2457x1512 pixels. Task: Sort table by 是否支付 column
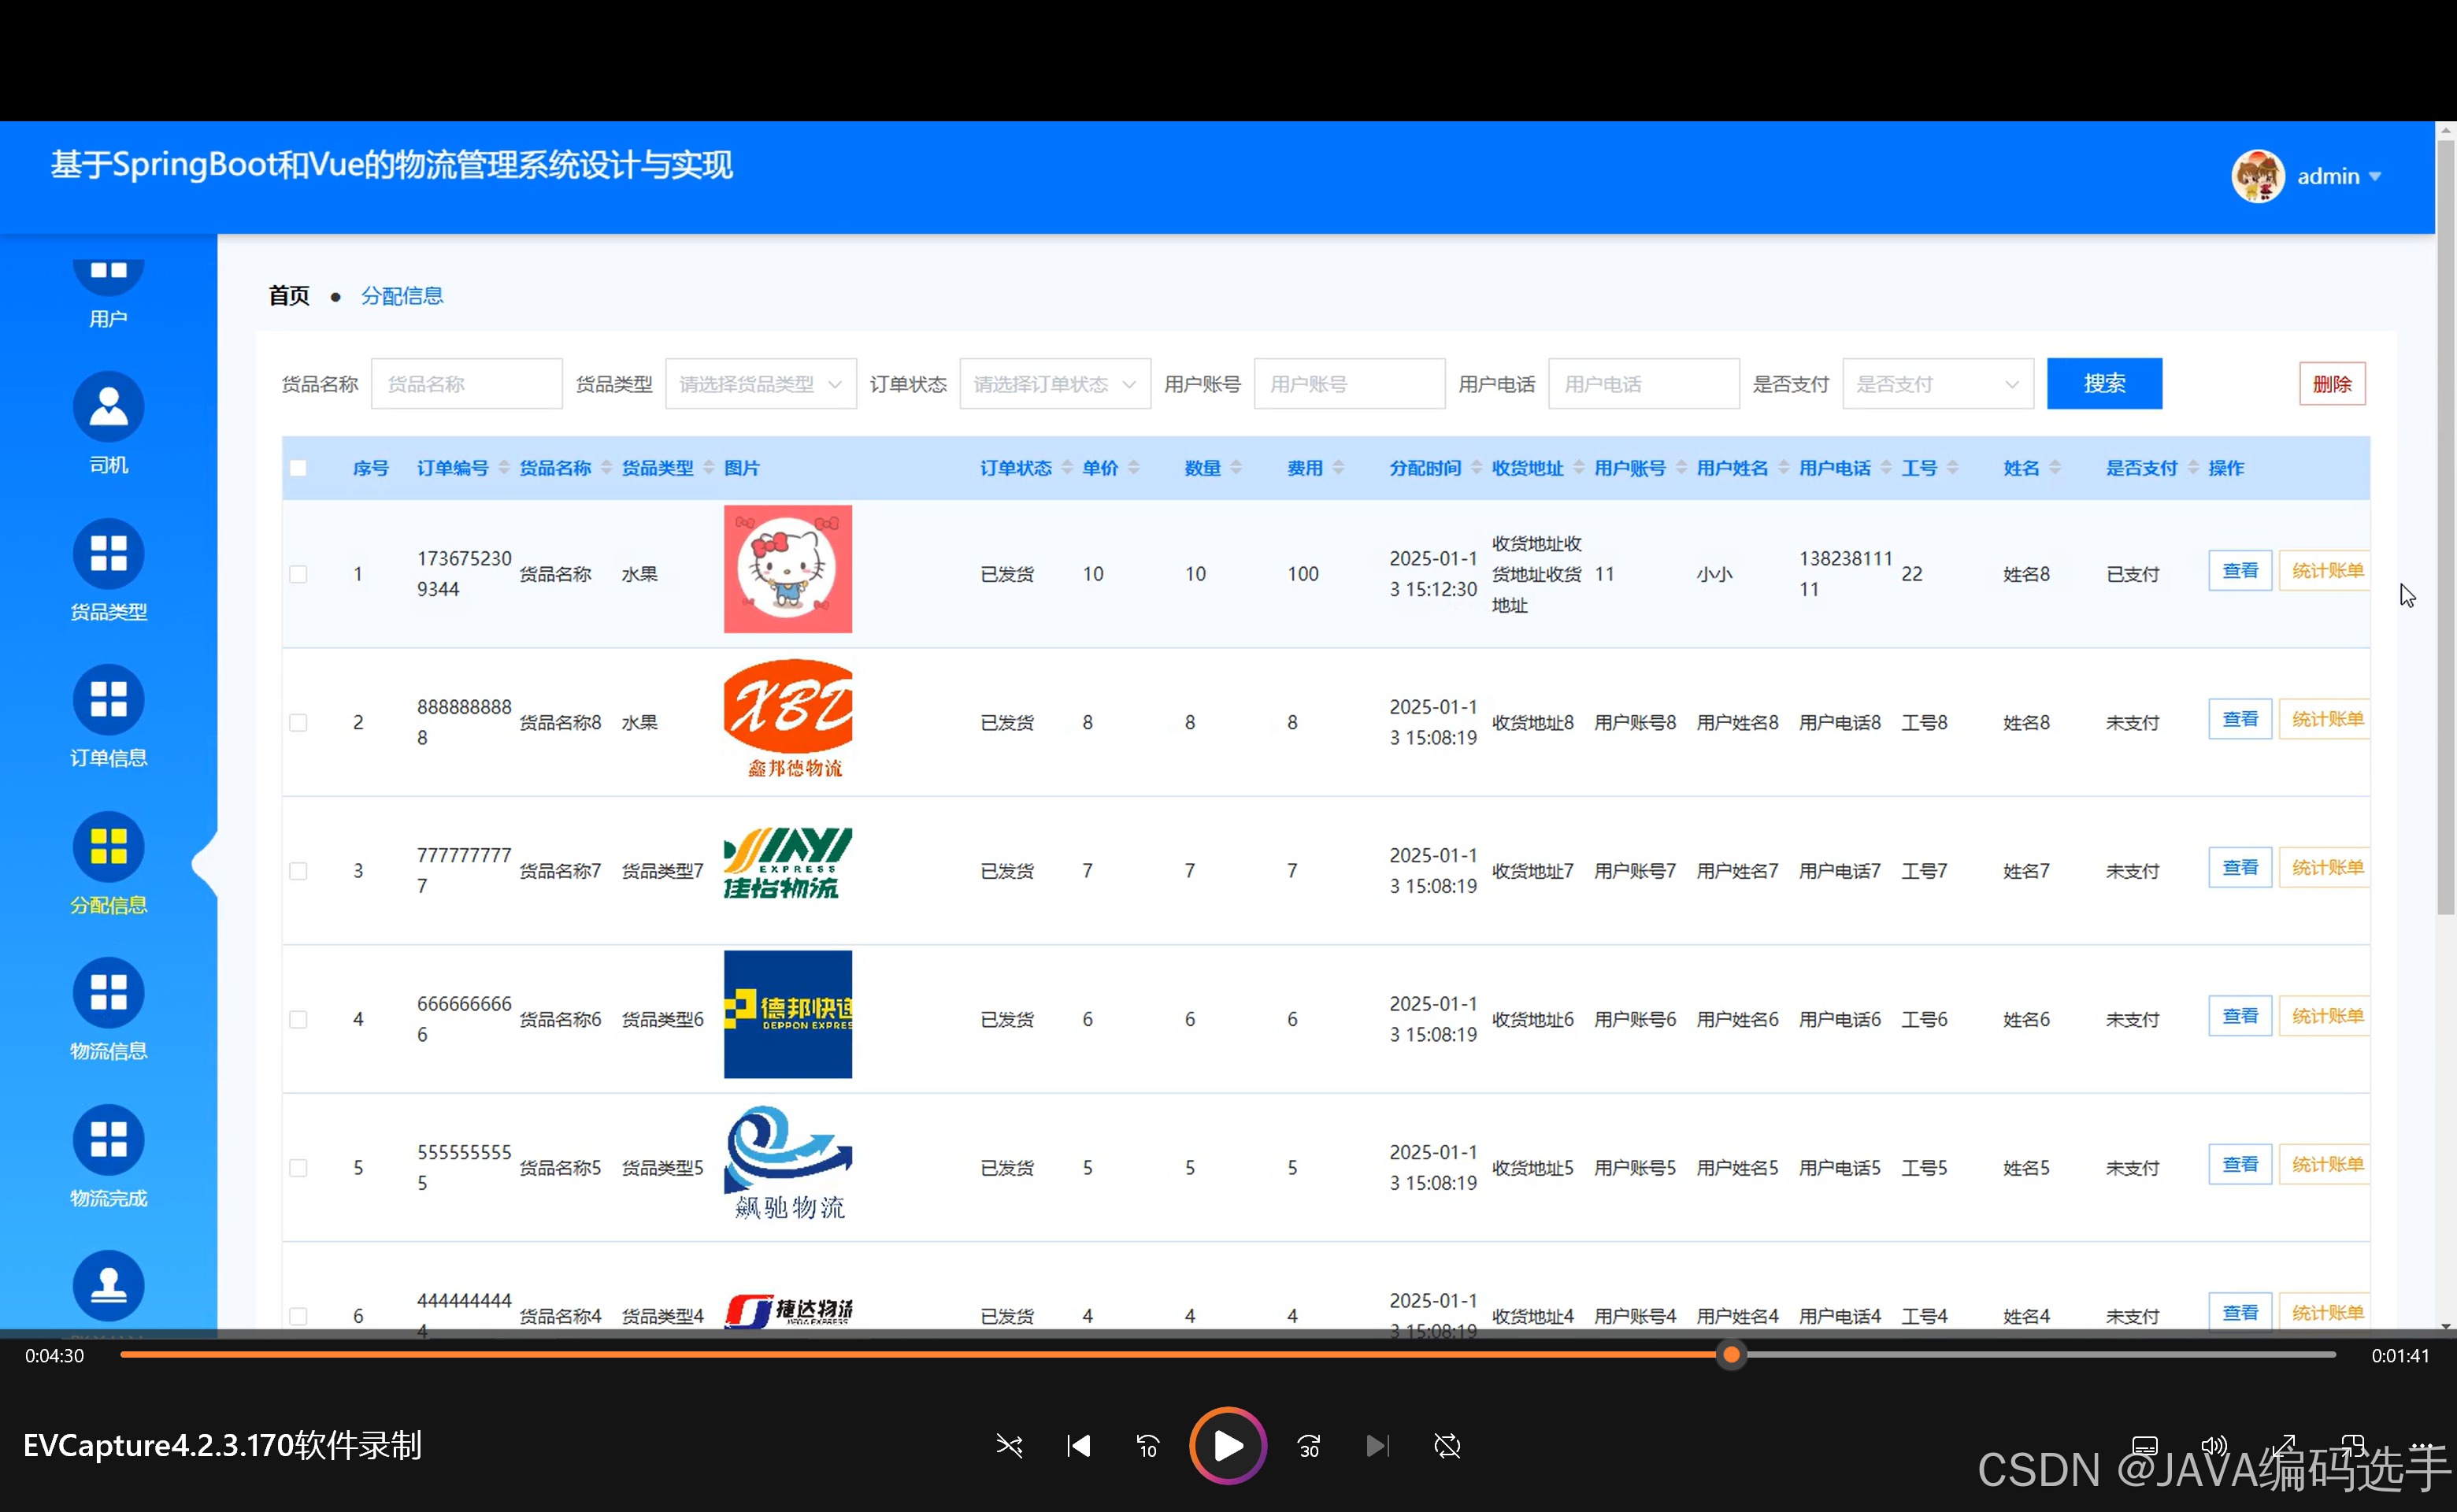click(x=2193, y=468)
